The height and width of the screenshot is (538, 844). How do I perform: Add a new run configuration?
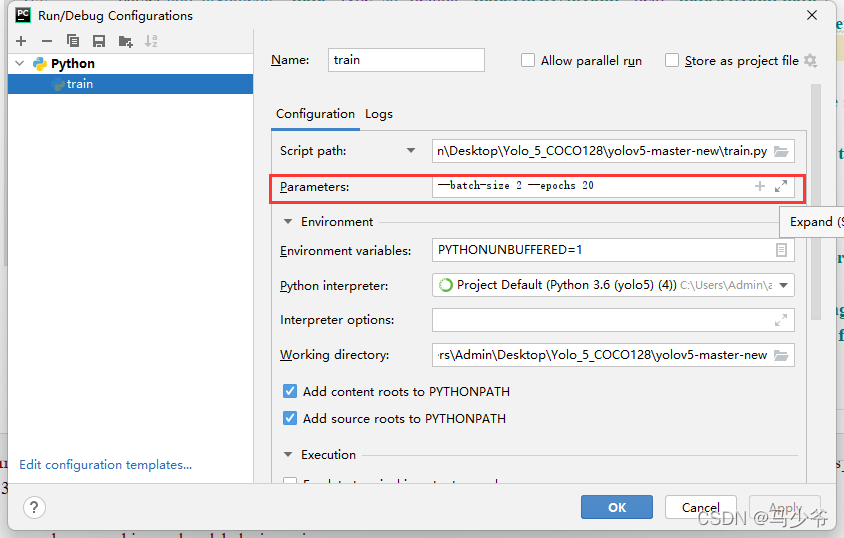(21, 41)
